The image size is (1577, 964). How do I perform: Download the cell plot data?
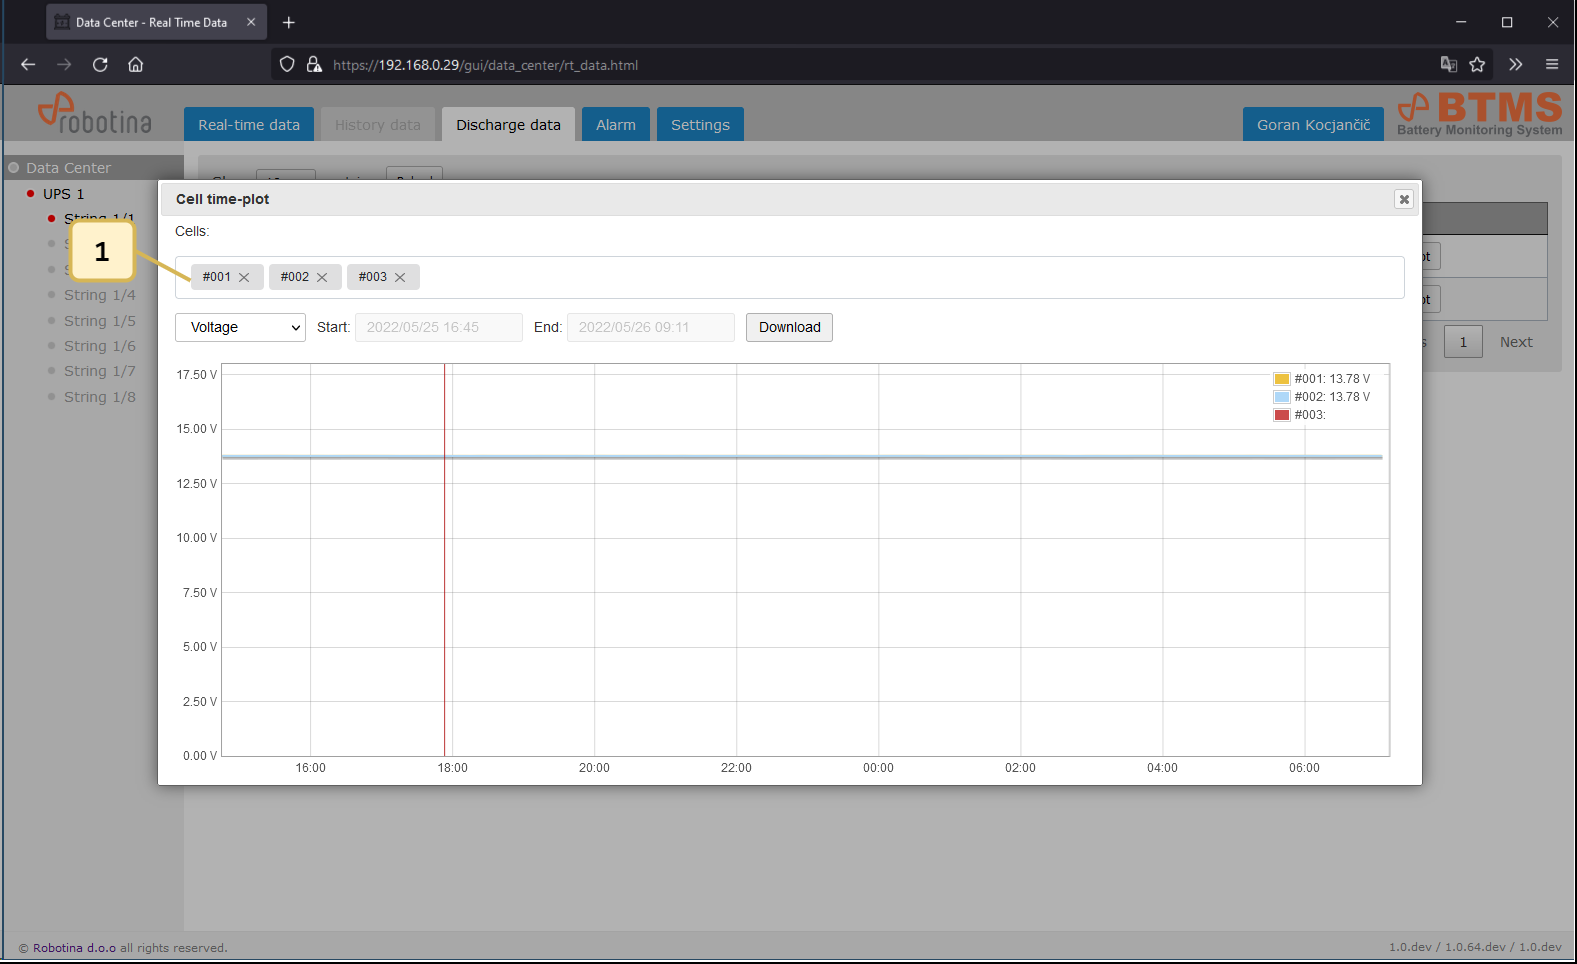pos(789,328)
